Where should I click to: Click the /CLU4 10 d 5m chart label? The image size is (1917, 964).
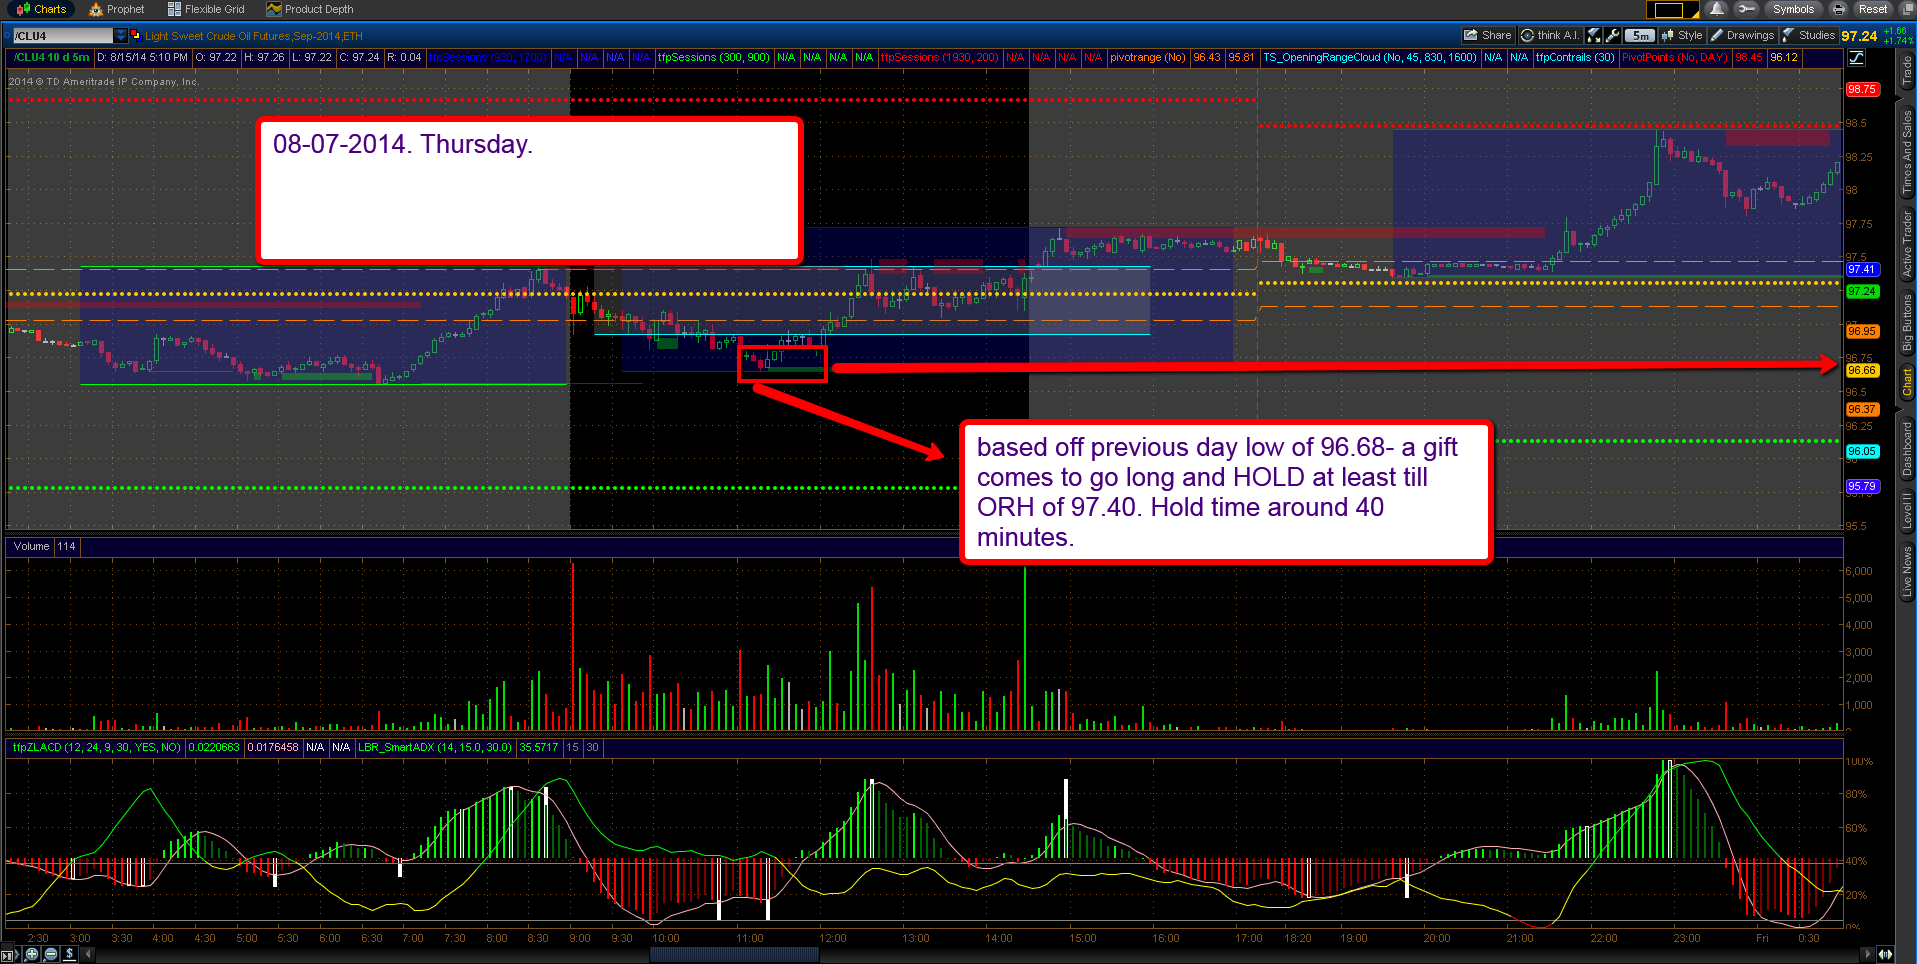click(50, 58)
